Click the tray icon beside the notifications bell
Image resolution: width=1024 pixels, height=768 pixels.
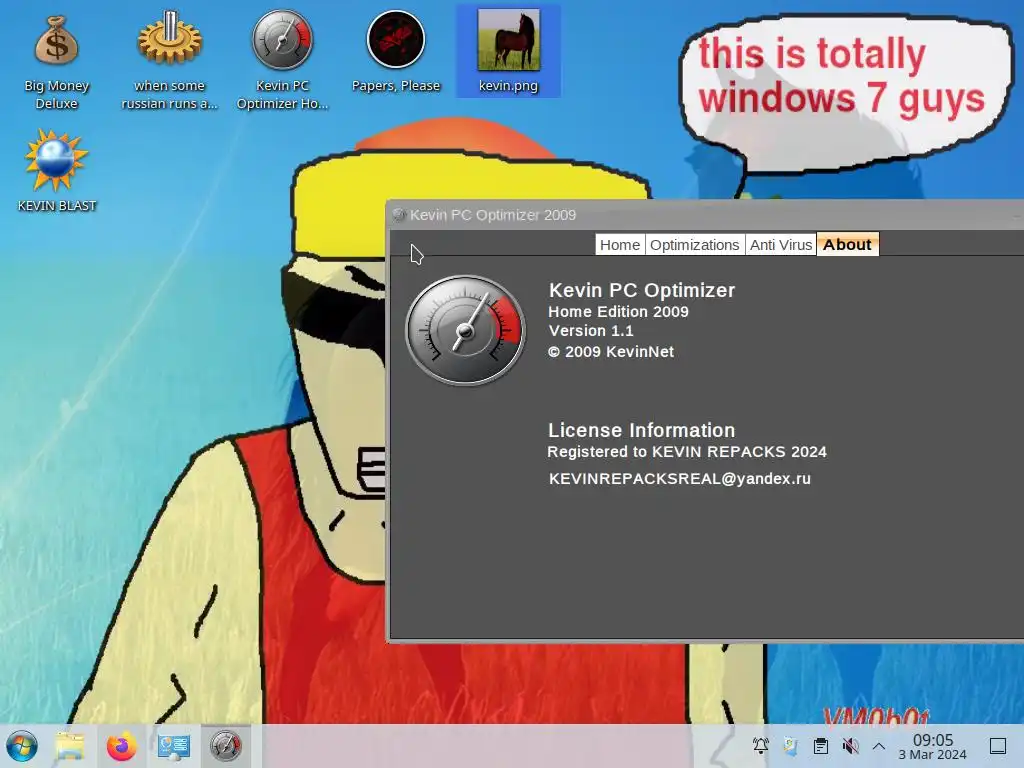tap(791, 746)
